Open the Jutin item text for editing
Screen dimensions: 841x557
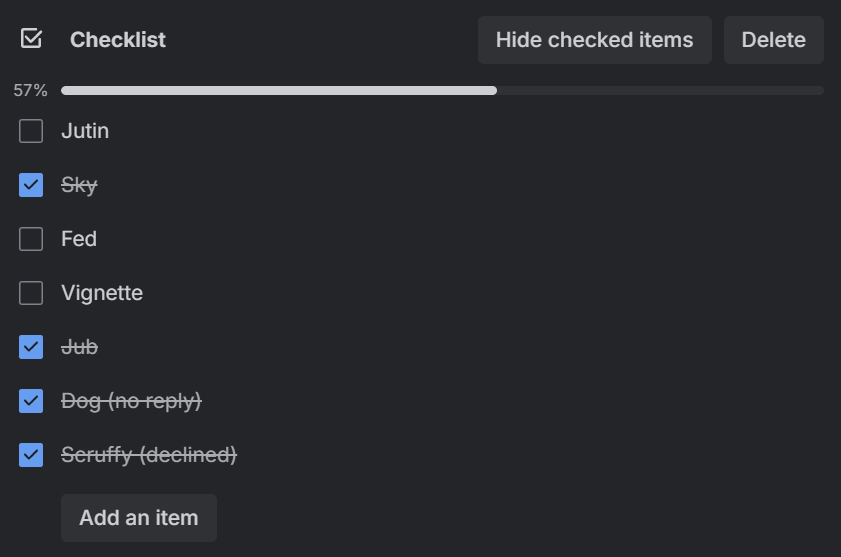tap(85, 131)
